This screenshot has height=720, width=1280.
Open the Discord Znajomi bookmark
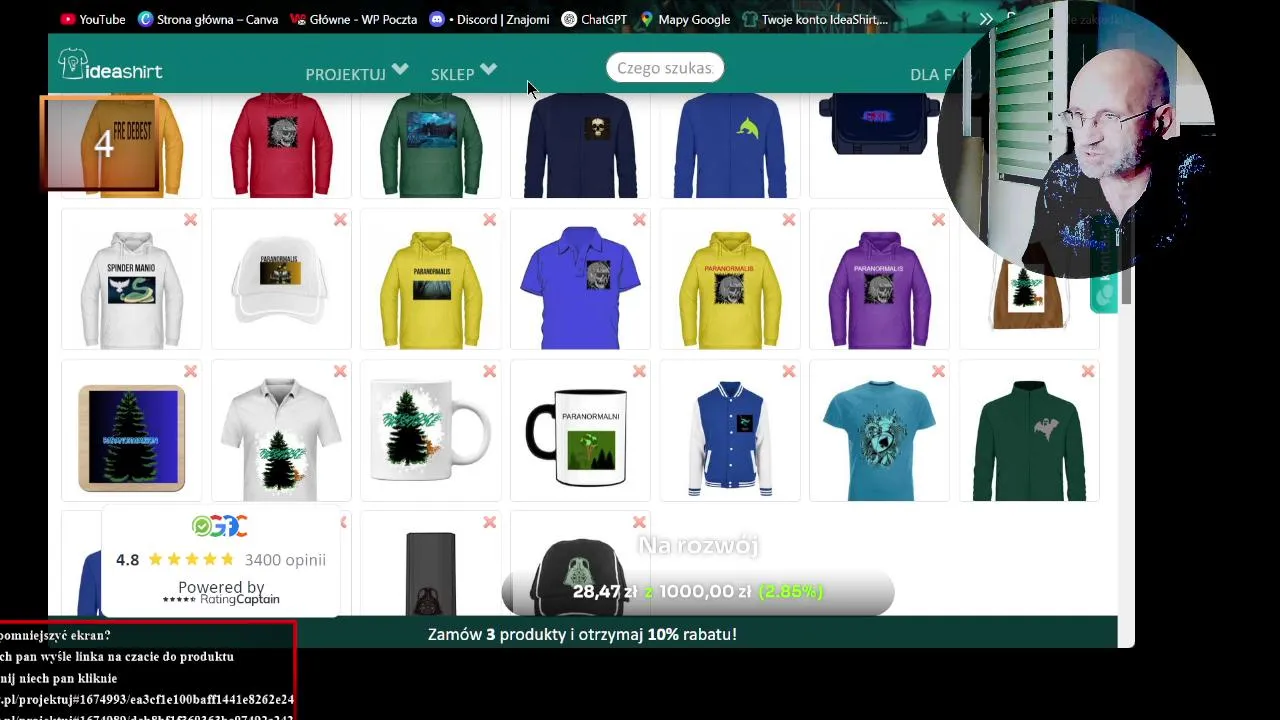pos(488,19)
